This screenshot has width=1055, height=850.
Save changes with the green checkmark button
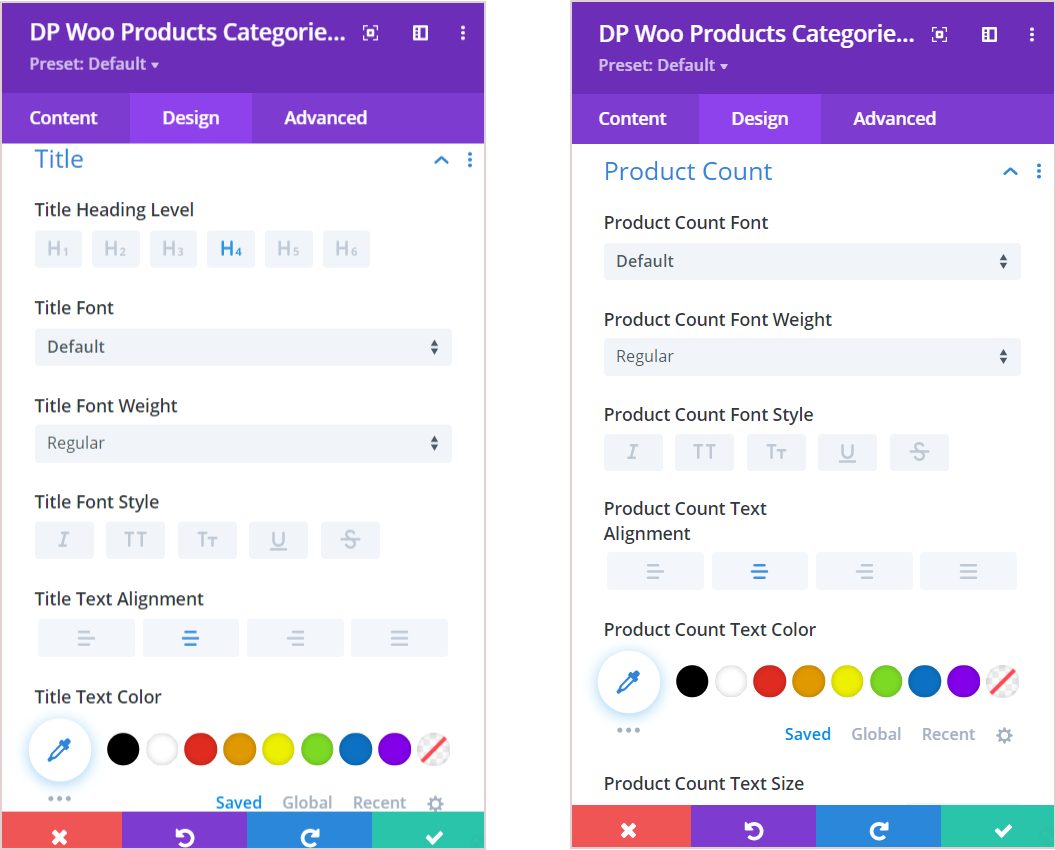click(x=1002, y=828)
